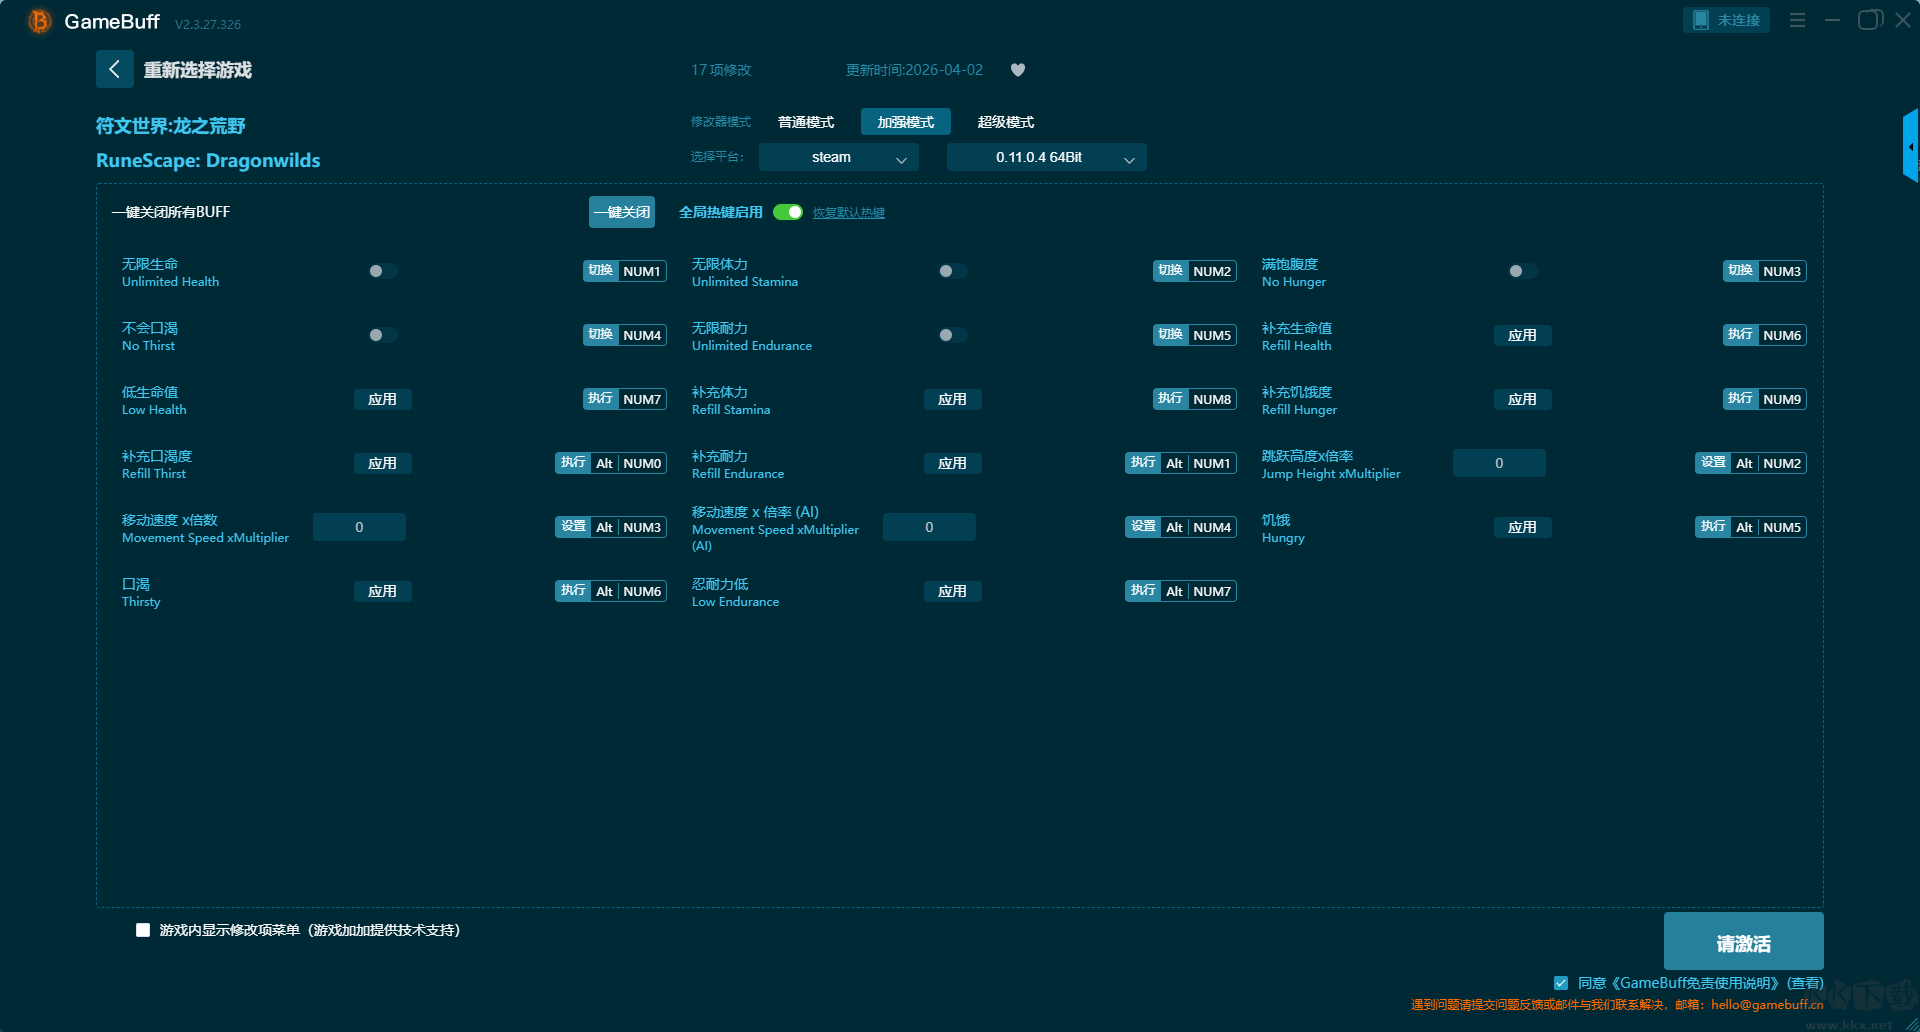The image size is (1920, 1032).
Task: Uncheck the GameBuff disclaimer agreement checkbox
Action: click(x=1561, y=983)
